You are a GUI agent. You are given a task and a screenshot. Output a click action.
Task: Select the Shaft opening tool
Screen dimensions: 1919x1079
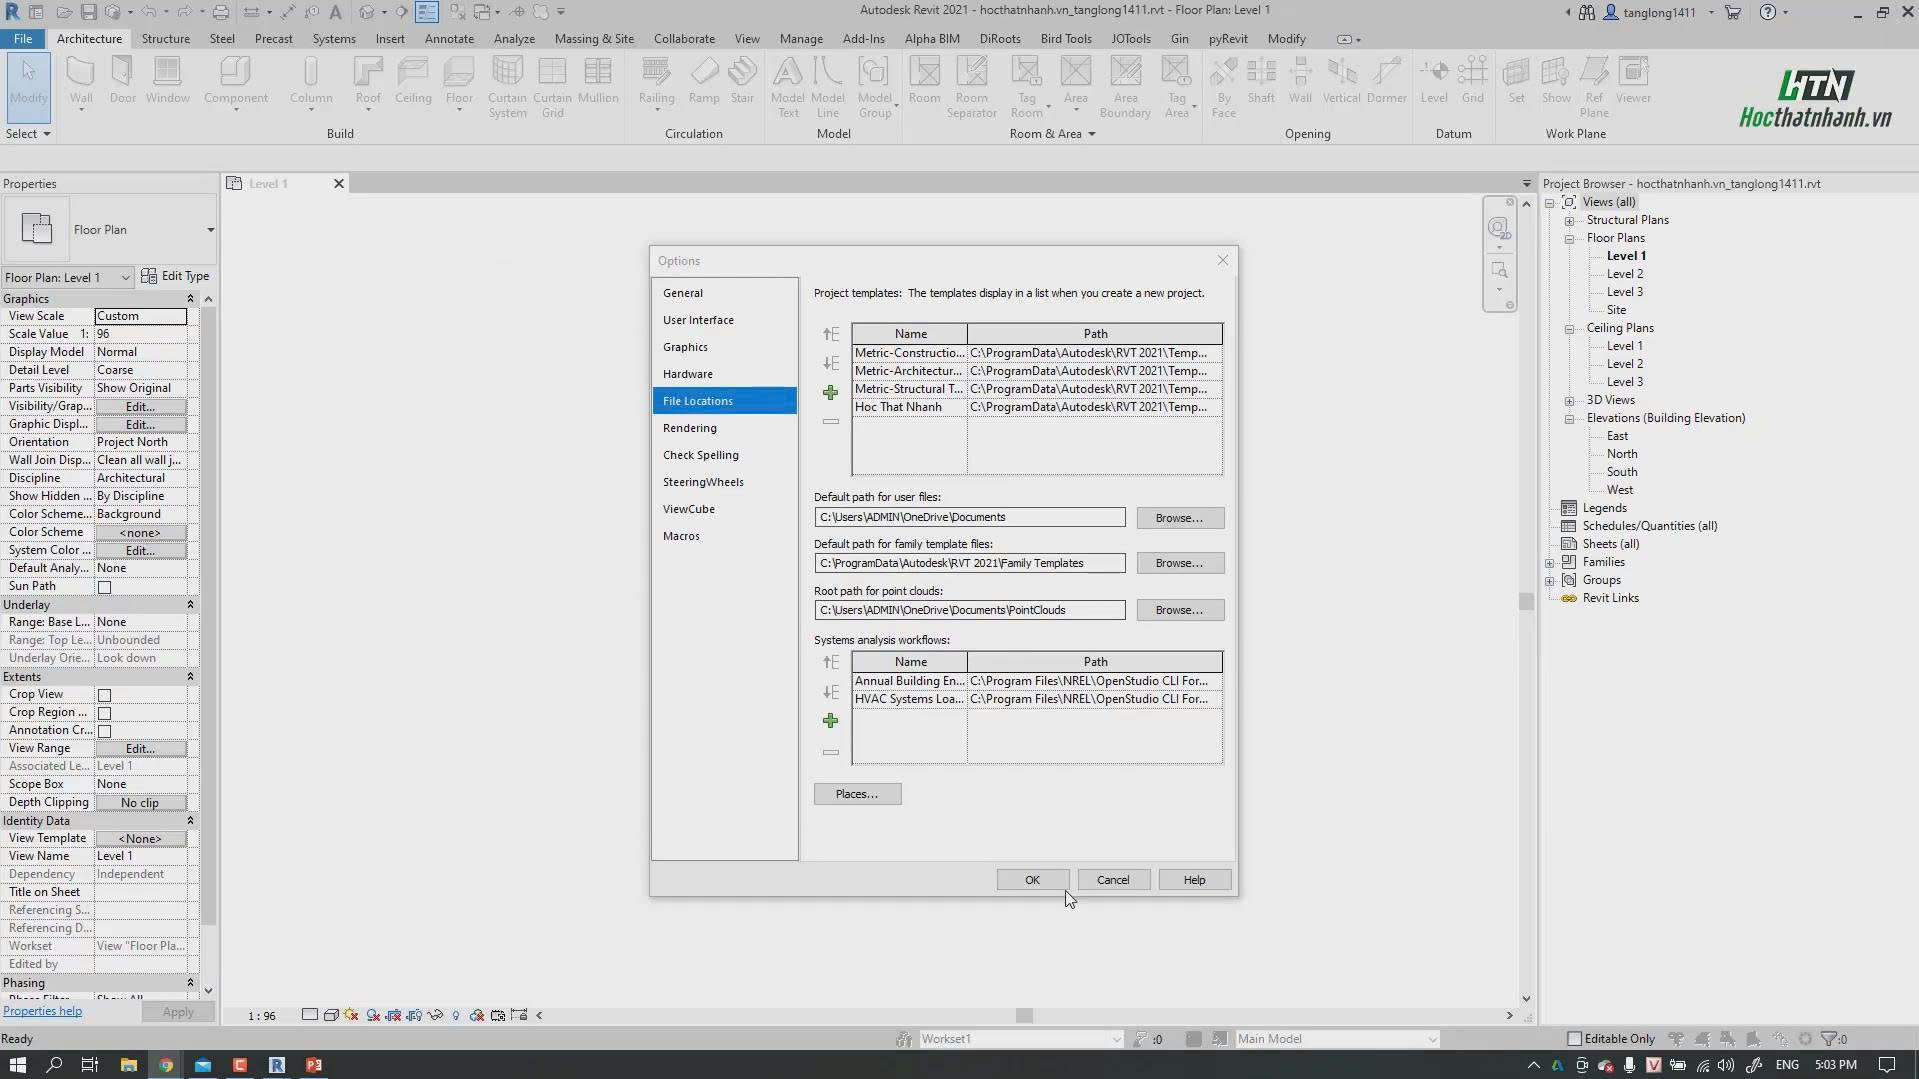1261,81
